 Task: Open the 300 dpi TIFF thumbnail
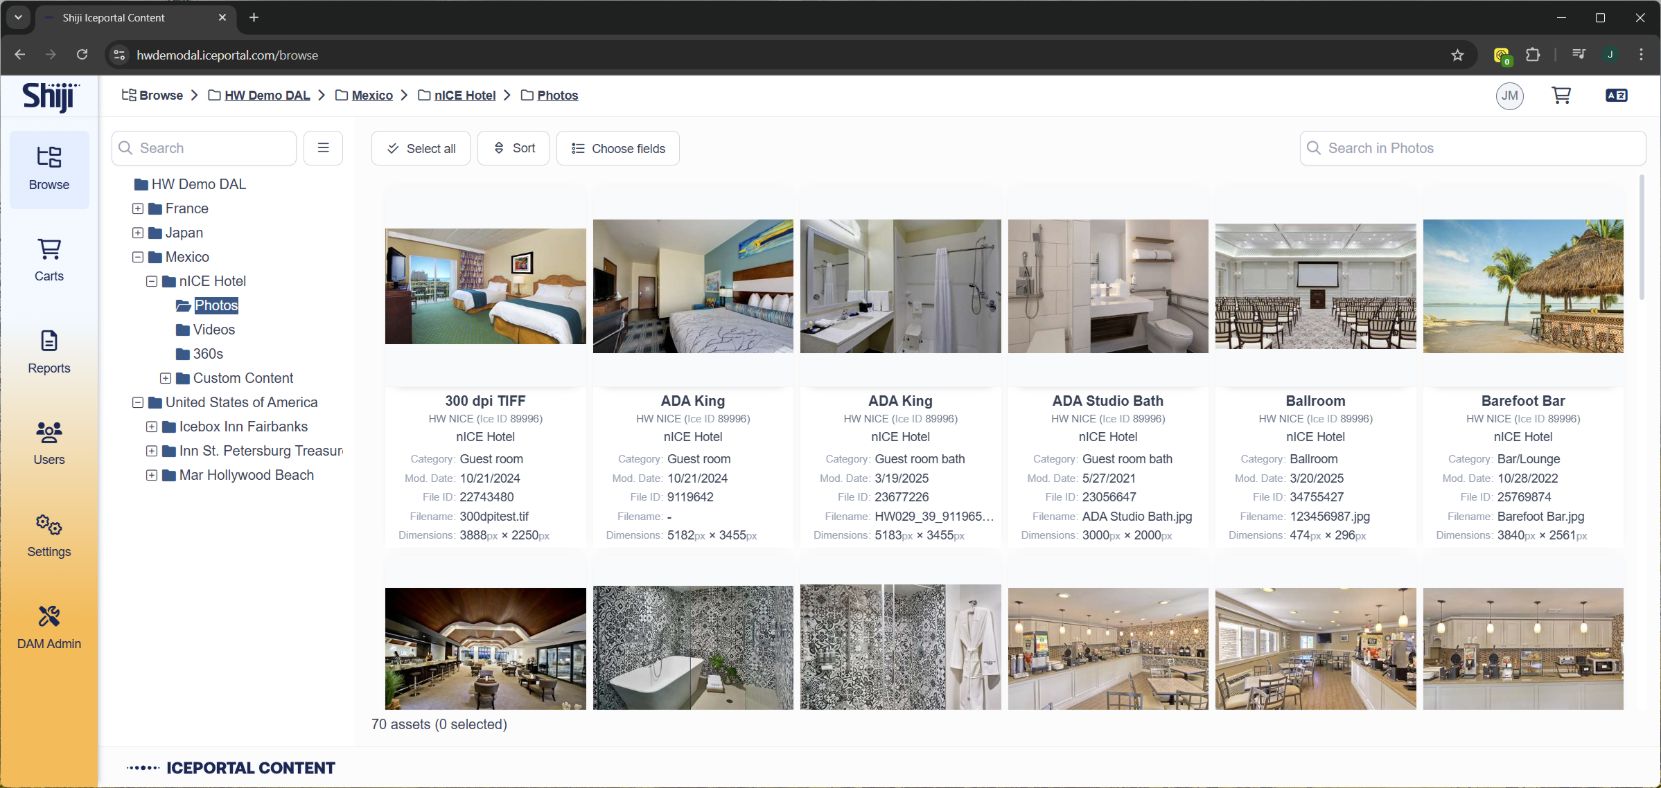pyautogui.click(x=485, y=286)
